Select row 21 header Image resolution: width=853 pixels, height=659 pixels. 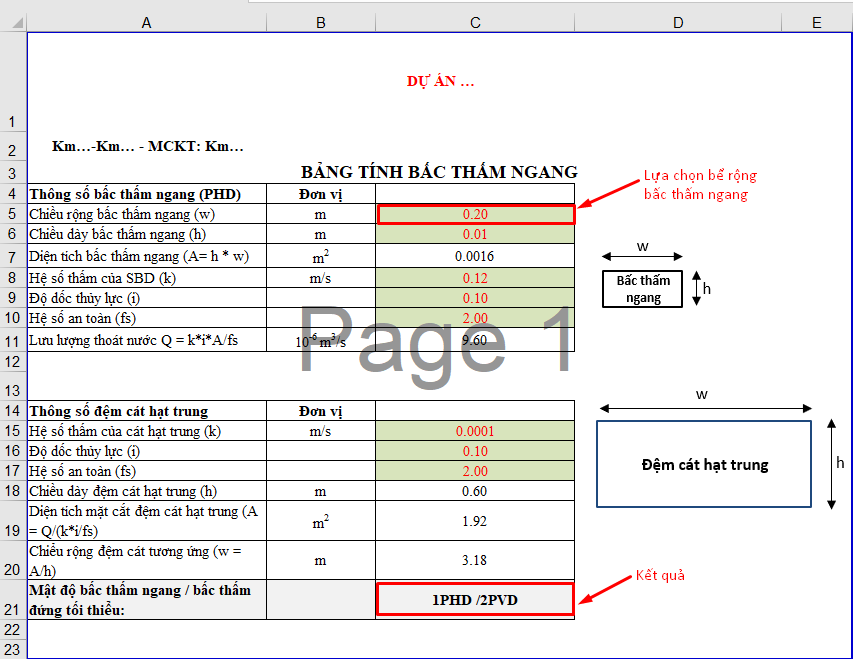click(x=13, y=610)
